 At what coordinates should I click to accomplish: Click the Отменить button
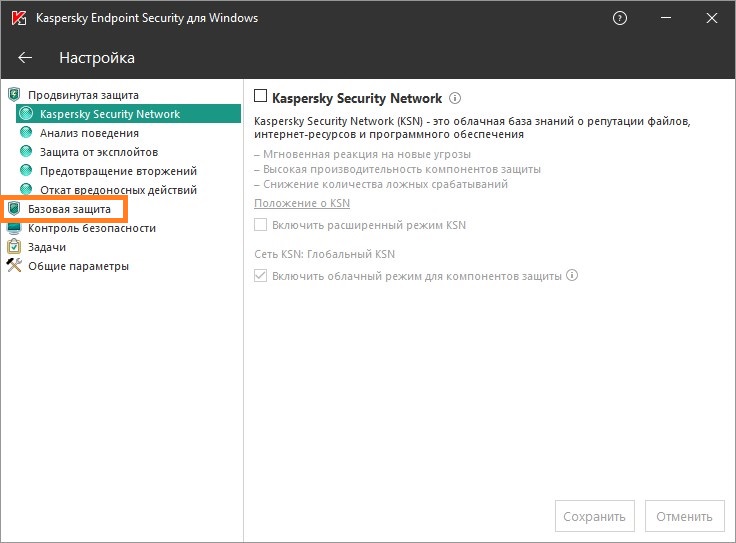pos(685,516)
